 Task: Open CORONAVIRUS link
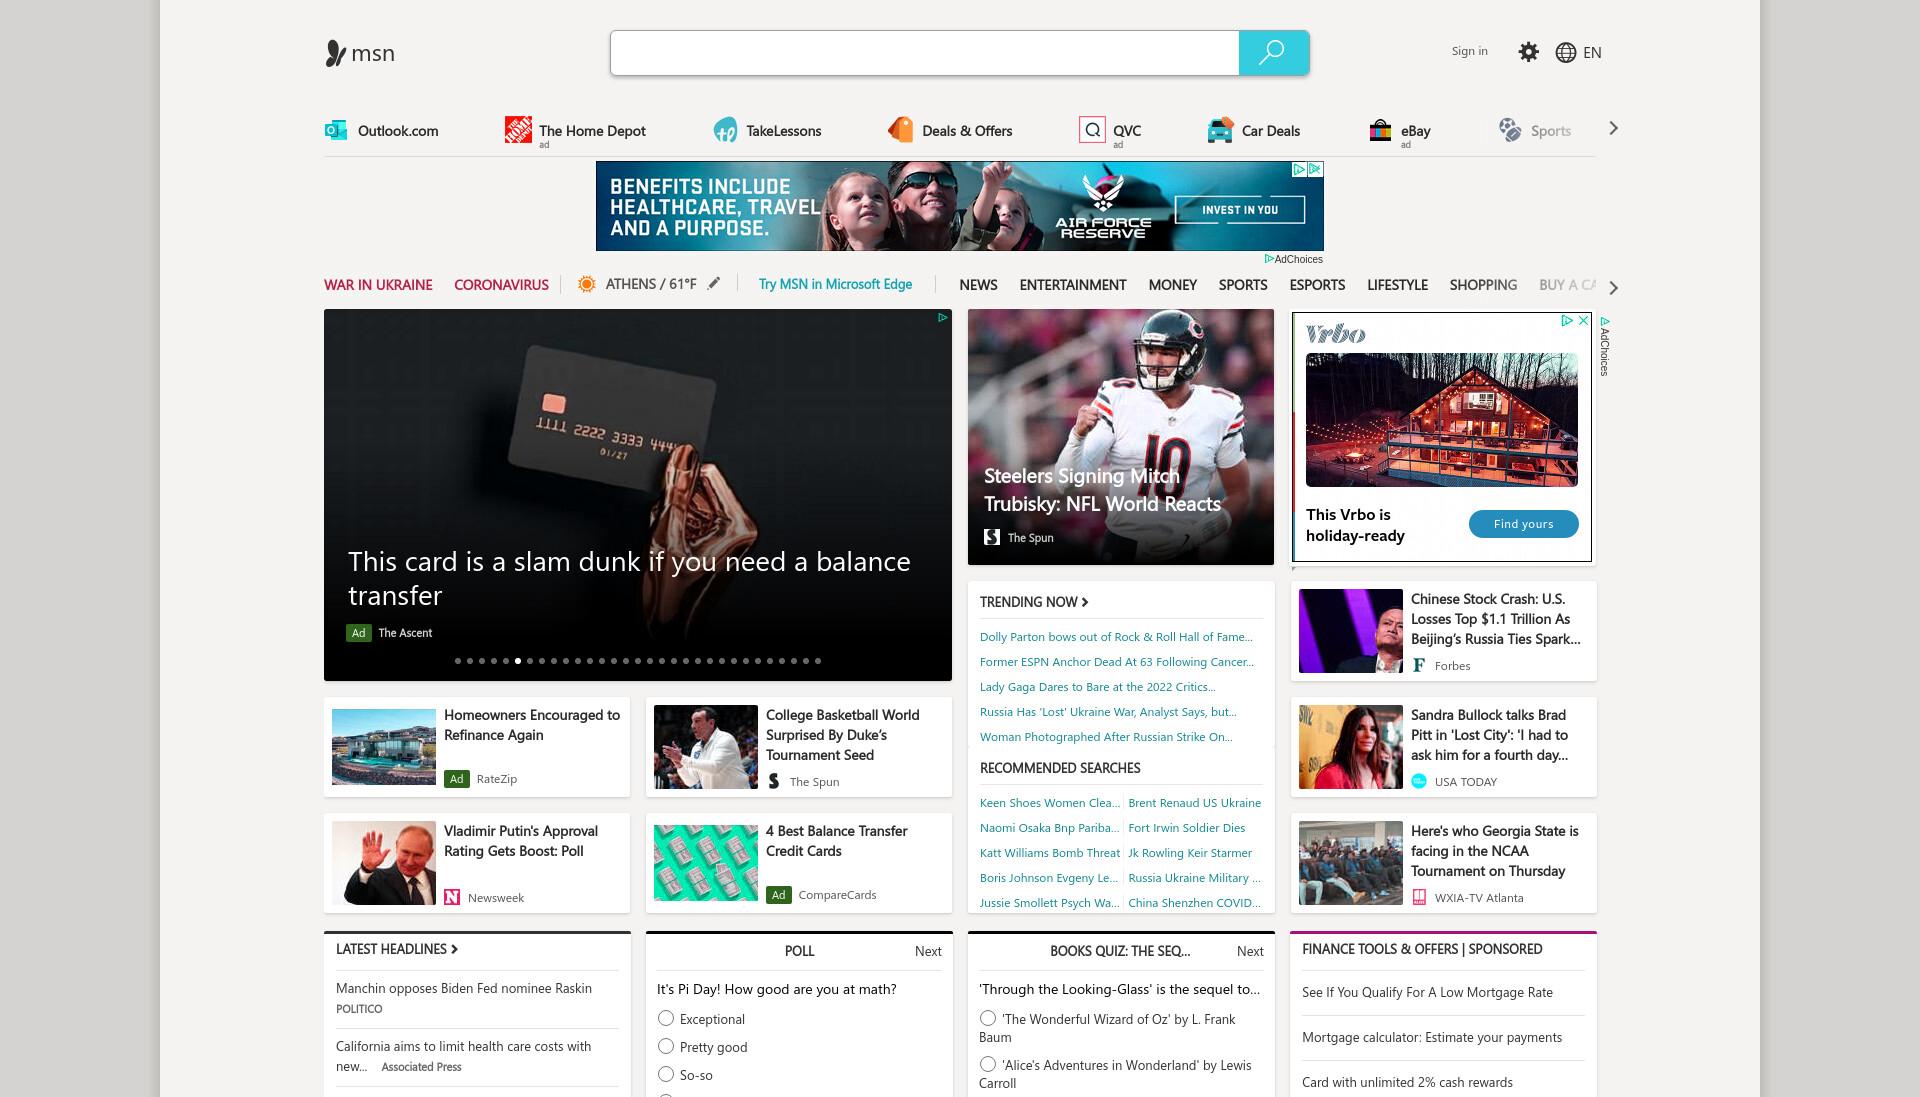[x=501, y=285]
